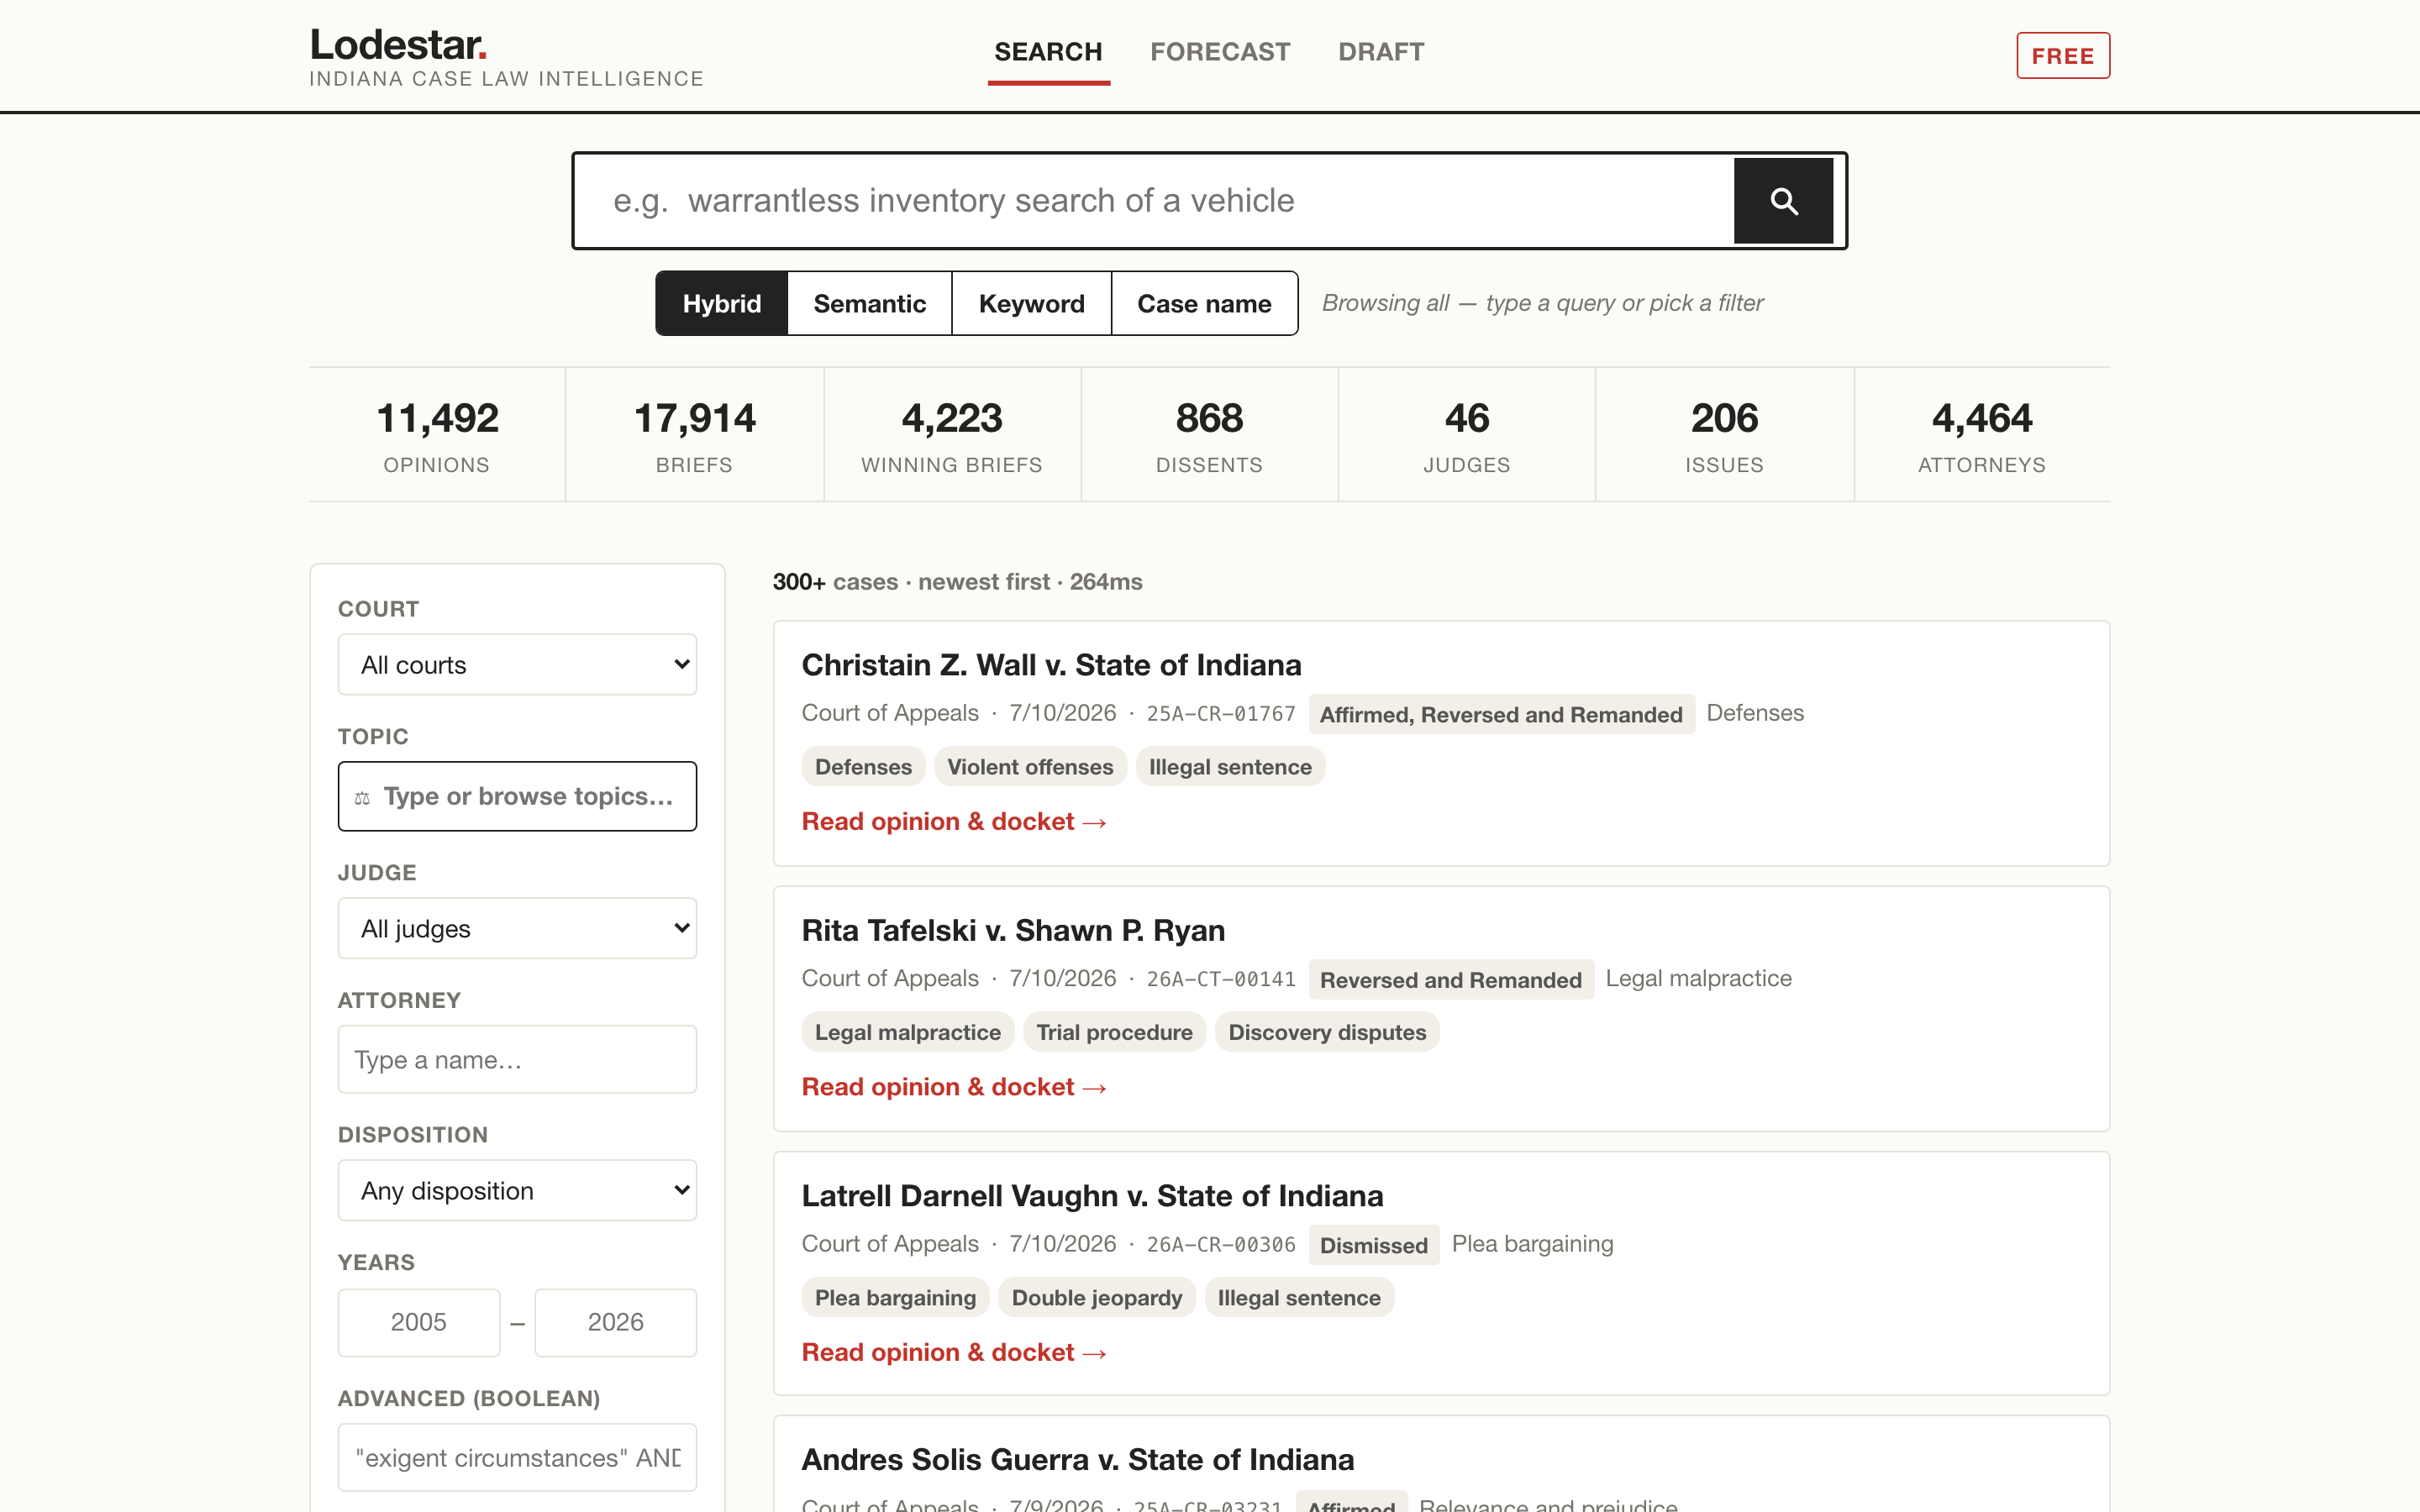Click the 11,492 Opinions stat
Screen dimensions: 2420x1512
[437, 435]
